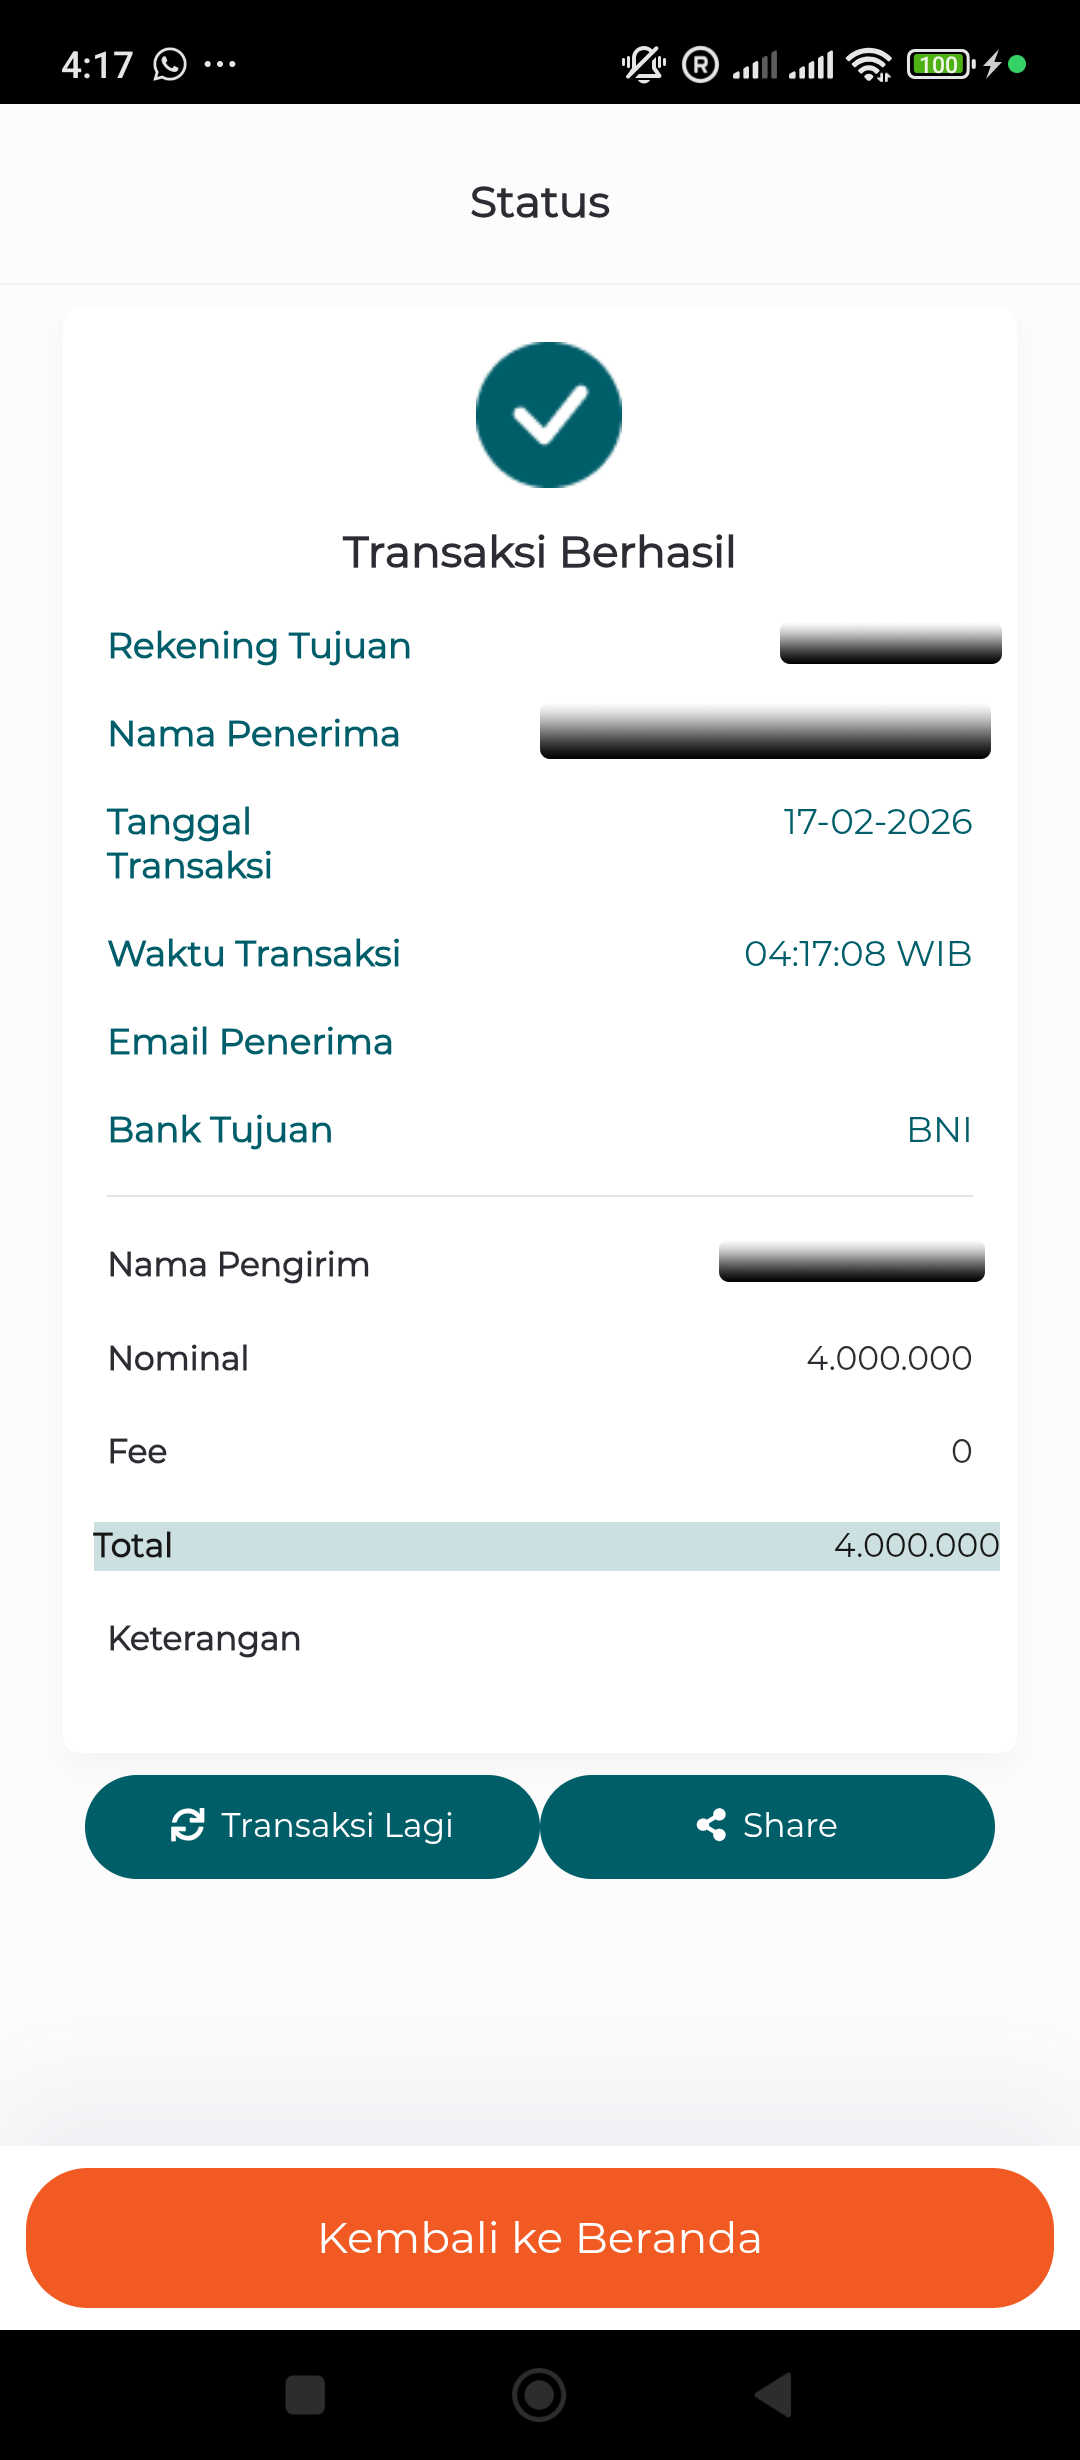The height and width of the screenshot is (2460, 1080).
Task: Tap the Wi-Fi icon in status bar
Action: 868,65
